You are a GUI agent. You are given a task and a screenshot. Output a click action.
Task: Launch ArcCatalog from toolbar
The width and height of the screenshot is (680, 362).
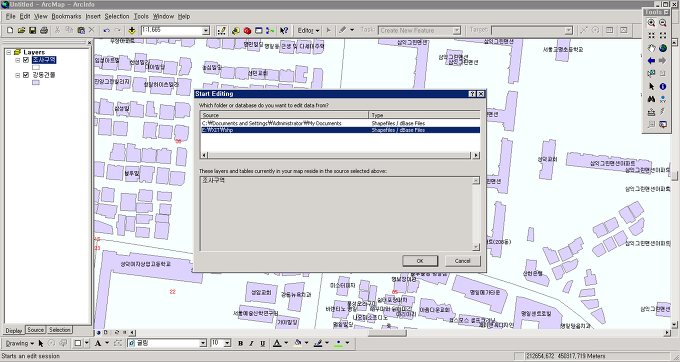235,30
